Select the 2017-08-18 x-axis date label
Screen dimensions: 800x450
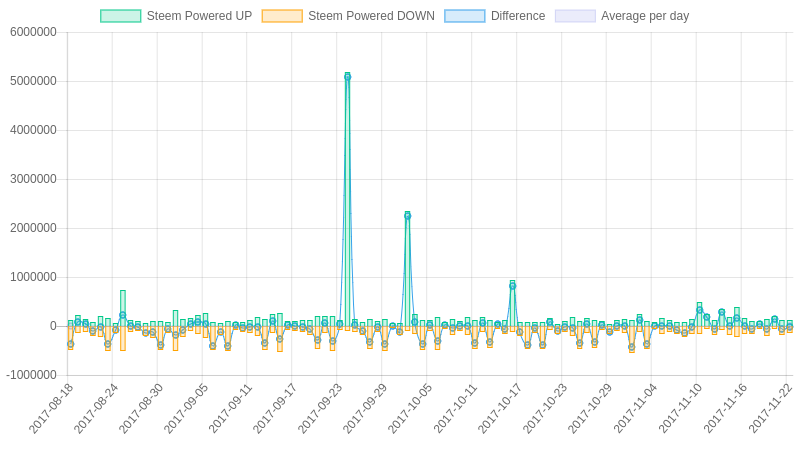pos(50,409)
